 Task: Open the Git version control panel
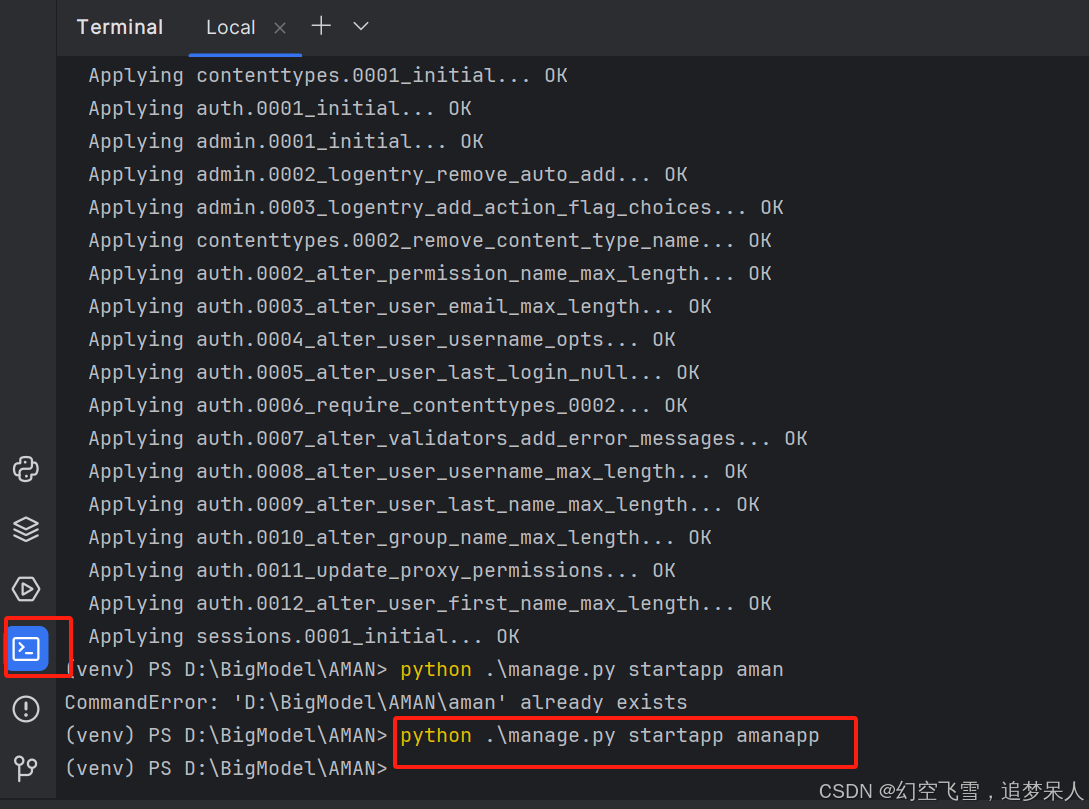(26, 768)
